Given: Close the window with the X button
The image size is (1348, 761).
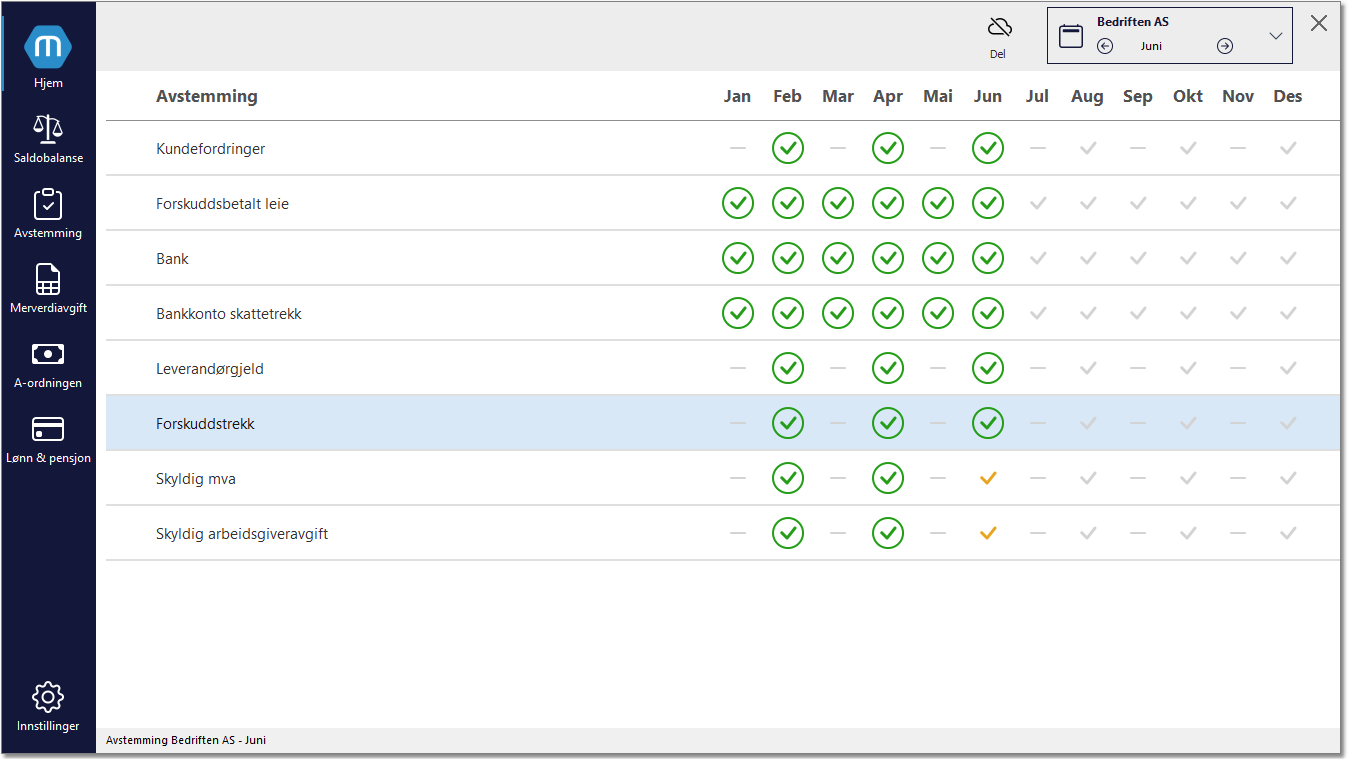Looking at the screenshot, I should (1319, 23).
